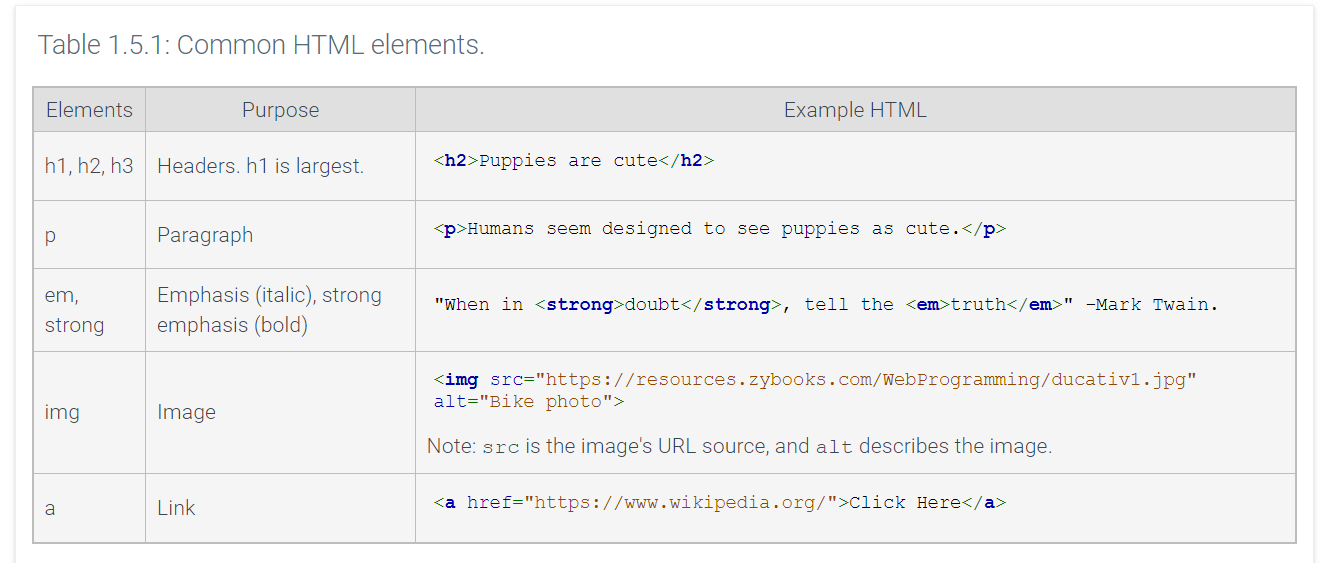Select the 'Link' purpose cell

176,508
